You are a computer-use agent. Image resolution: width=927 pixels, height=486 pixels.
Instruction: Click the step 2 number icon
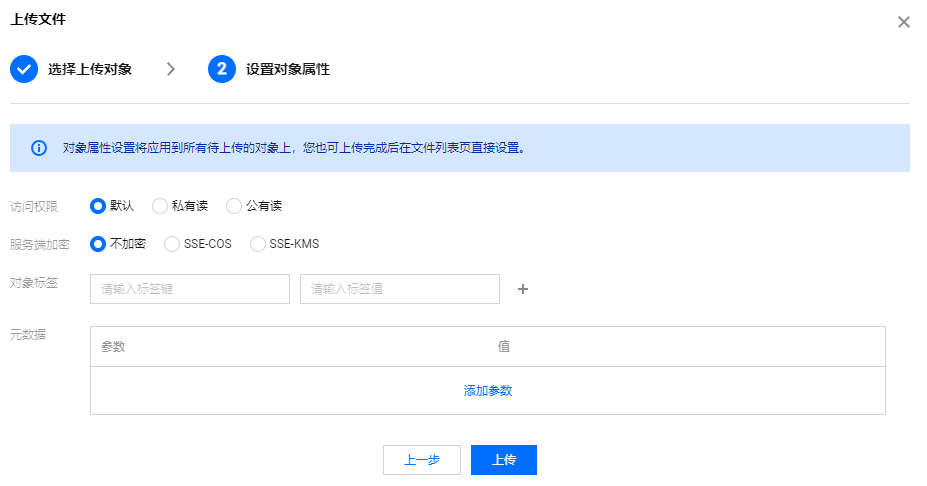[x=222, y=69]
